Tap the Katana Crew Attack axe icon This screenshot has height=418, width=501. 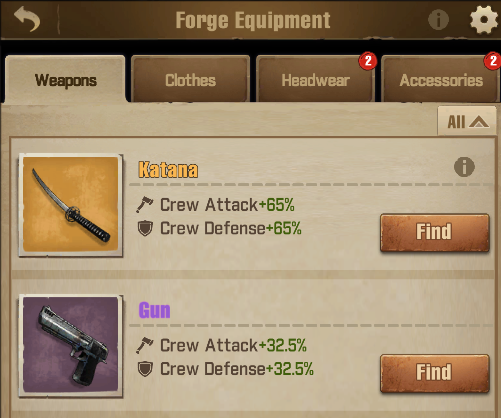click(x=145, y=204)
